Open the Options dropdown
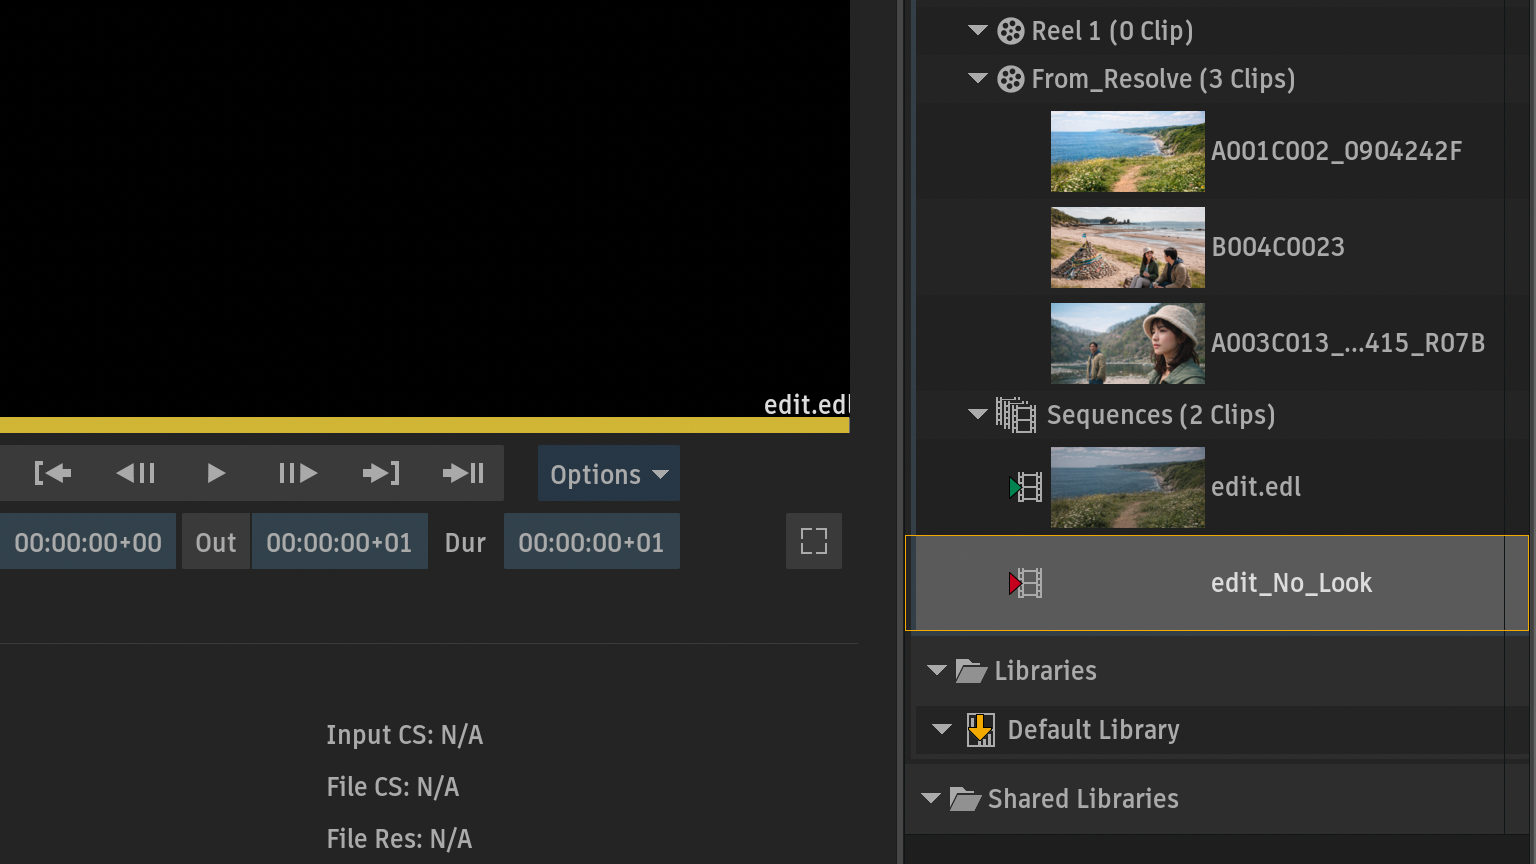The image size is (1536, 864). coord(608,474)
